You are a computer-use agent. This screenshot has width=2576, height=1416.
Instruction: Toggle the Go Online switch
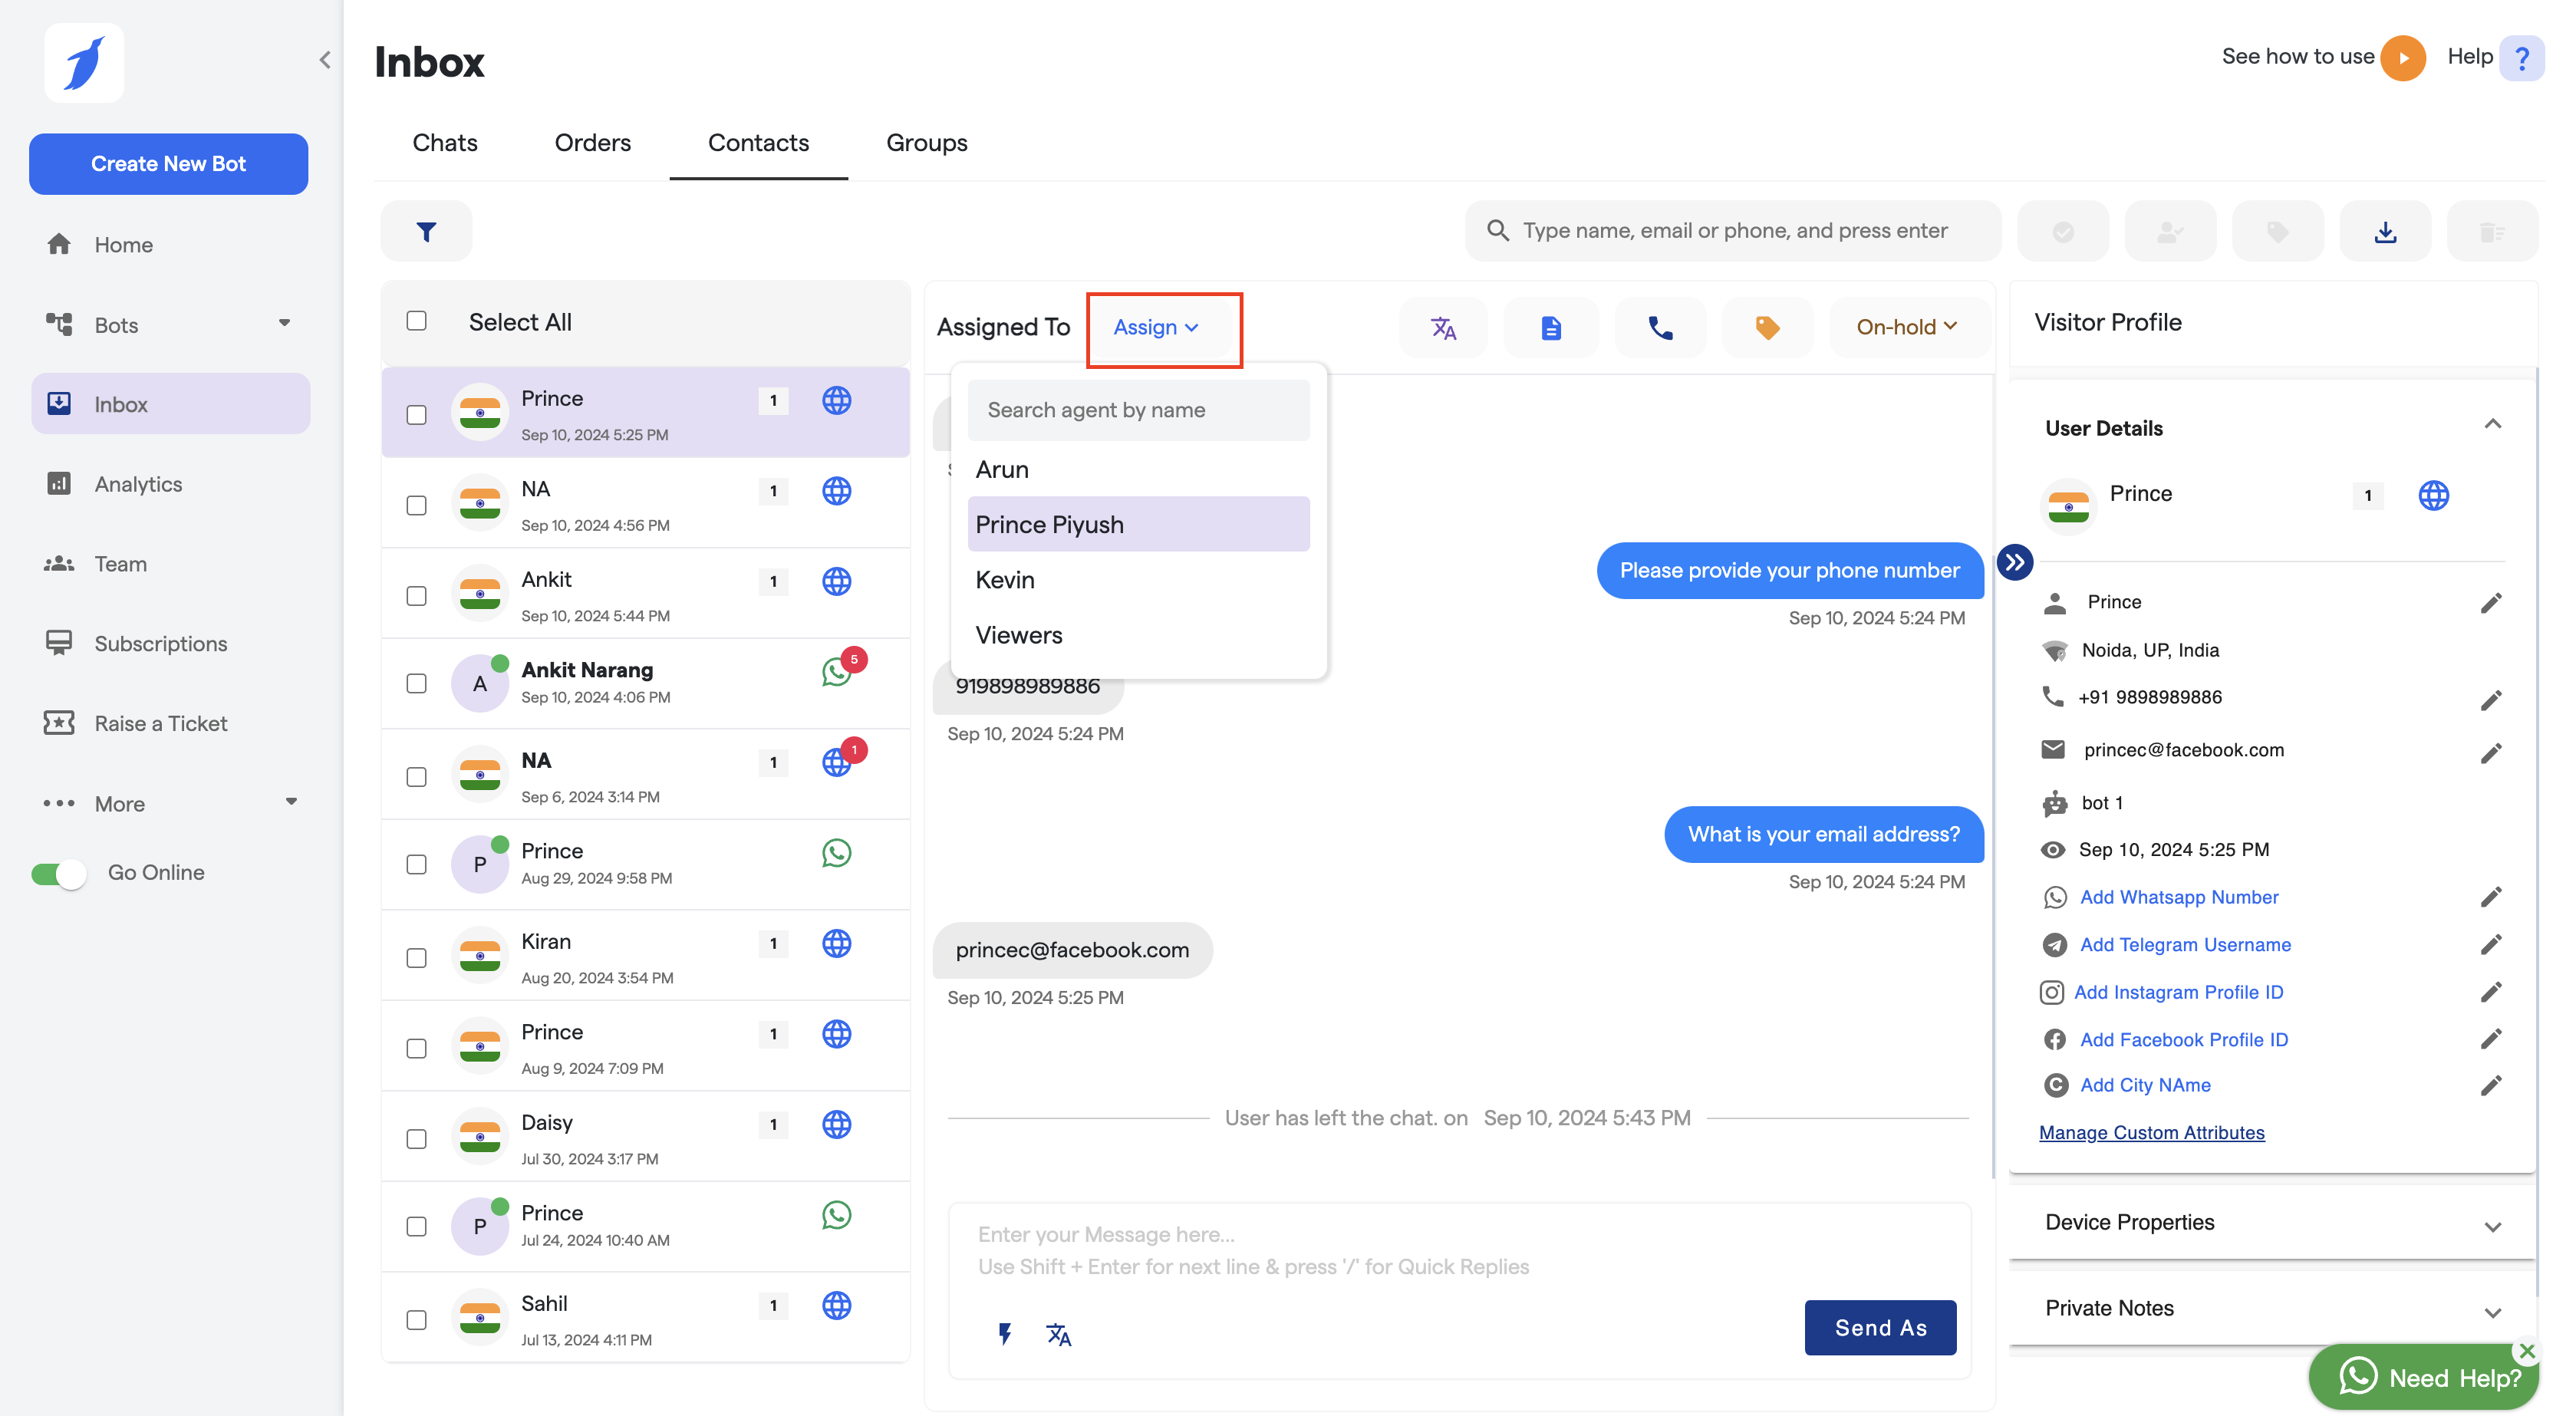[59, 873]
